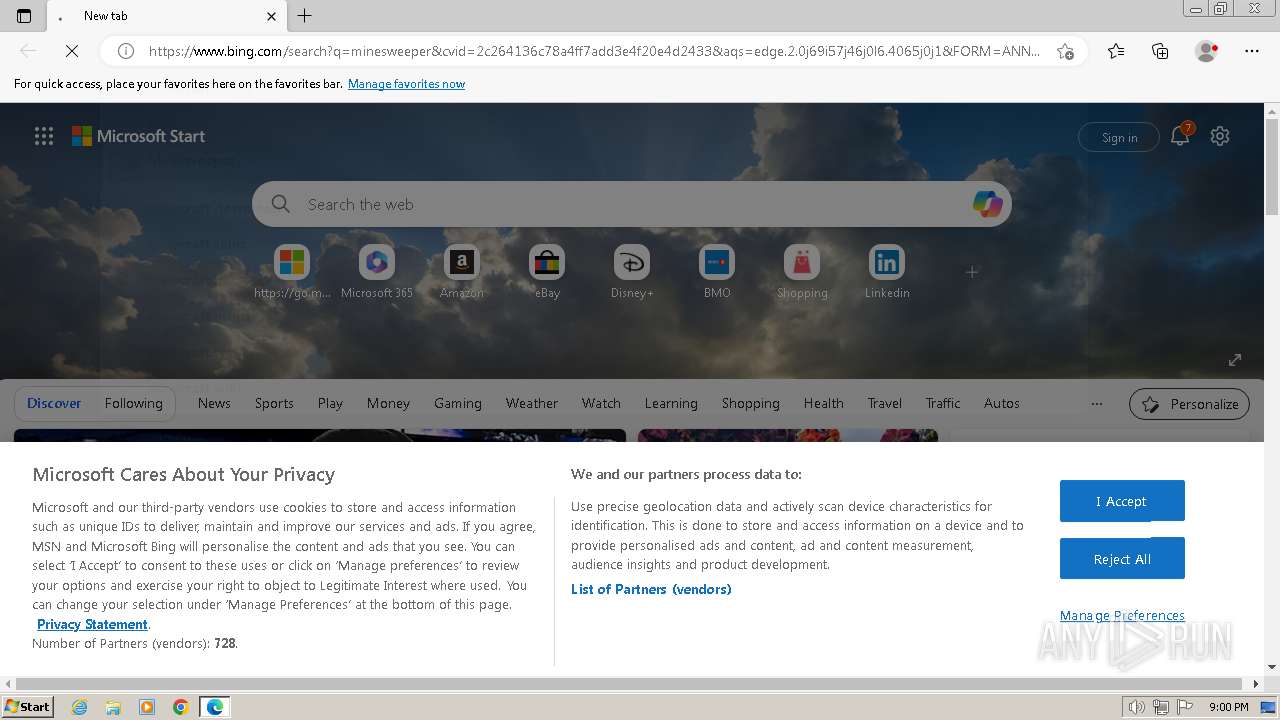Show the taskbar clock at 9:00 PM
This screenshot has width=1280, height=720.
[x=1229, y=707]
